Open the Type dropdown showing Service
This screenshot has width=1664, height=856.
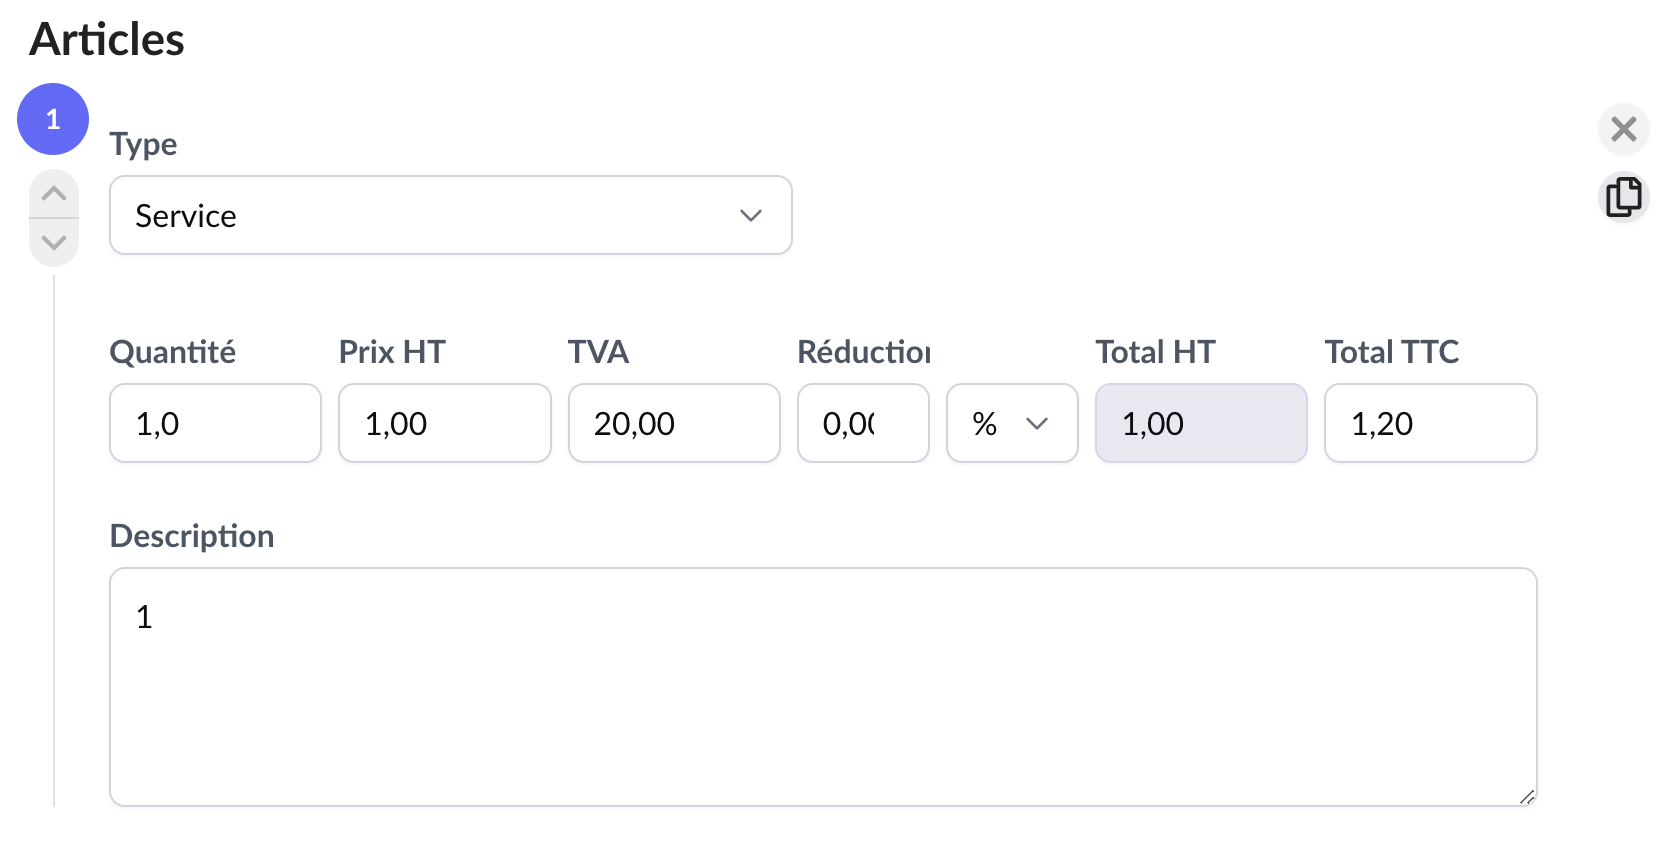(450, 215)
